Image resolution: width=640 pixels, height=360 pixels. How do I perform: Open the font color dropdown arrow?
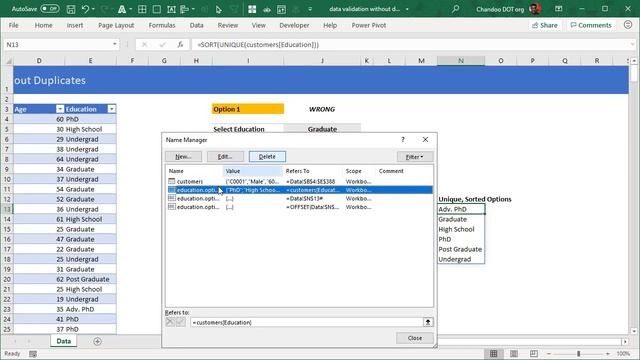(131, 9)
